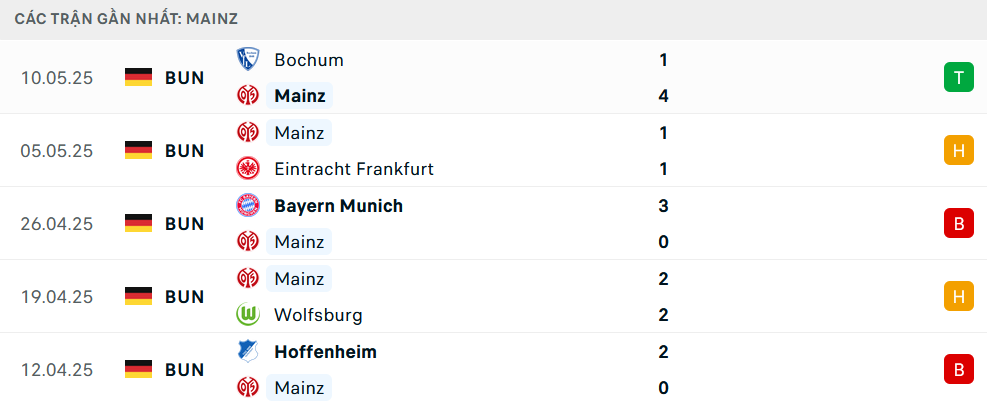Click red B badge for Hoffenheim match
The width and height of the screenshot is (987, 405).
pos(959,369)
